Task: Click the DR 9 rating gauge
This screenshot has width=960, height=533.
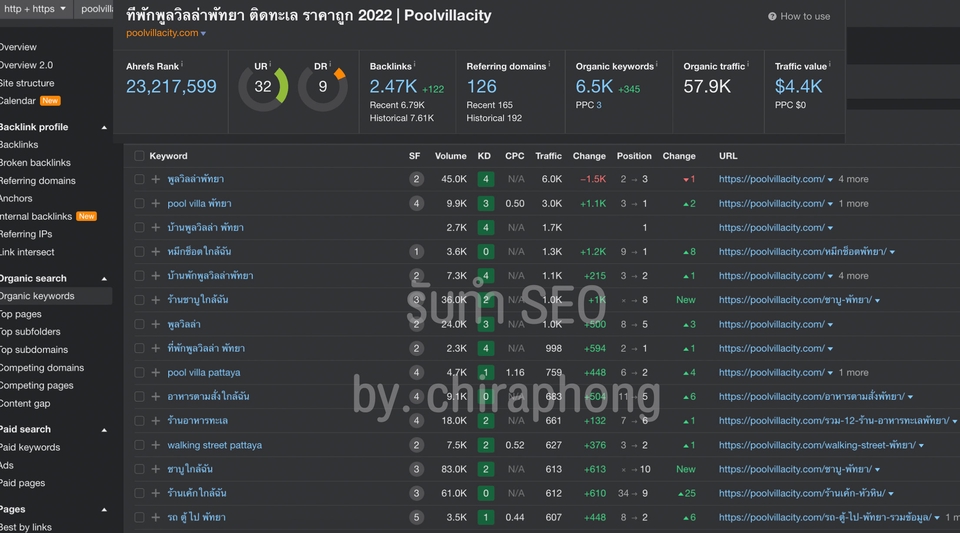Action: (323, 86)
